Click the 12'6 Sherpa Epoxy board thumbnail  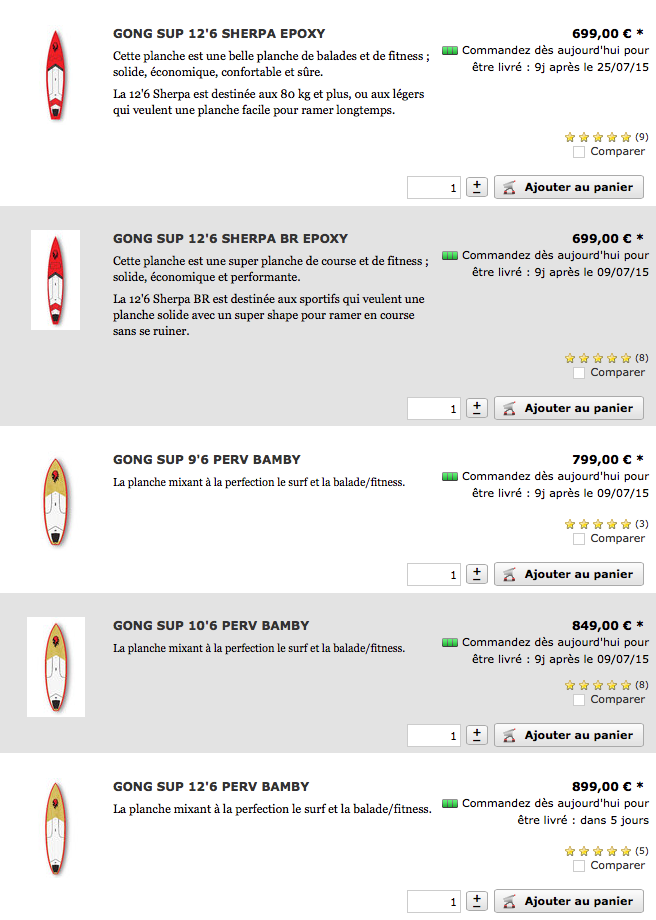coord(55,75)
